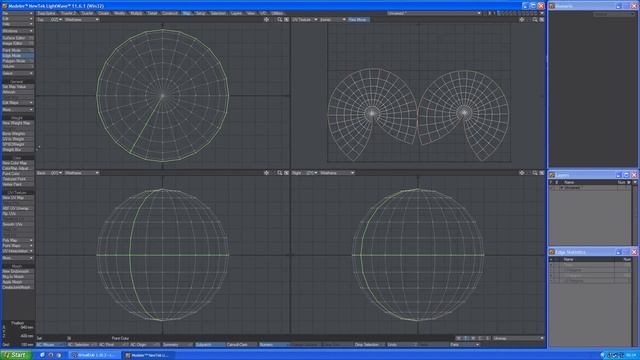This screenshot has width=640, height=360.
Task: Toggle Free Move in UV viewport
Action: 358,20
